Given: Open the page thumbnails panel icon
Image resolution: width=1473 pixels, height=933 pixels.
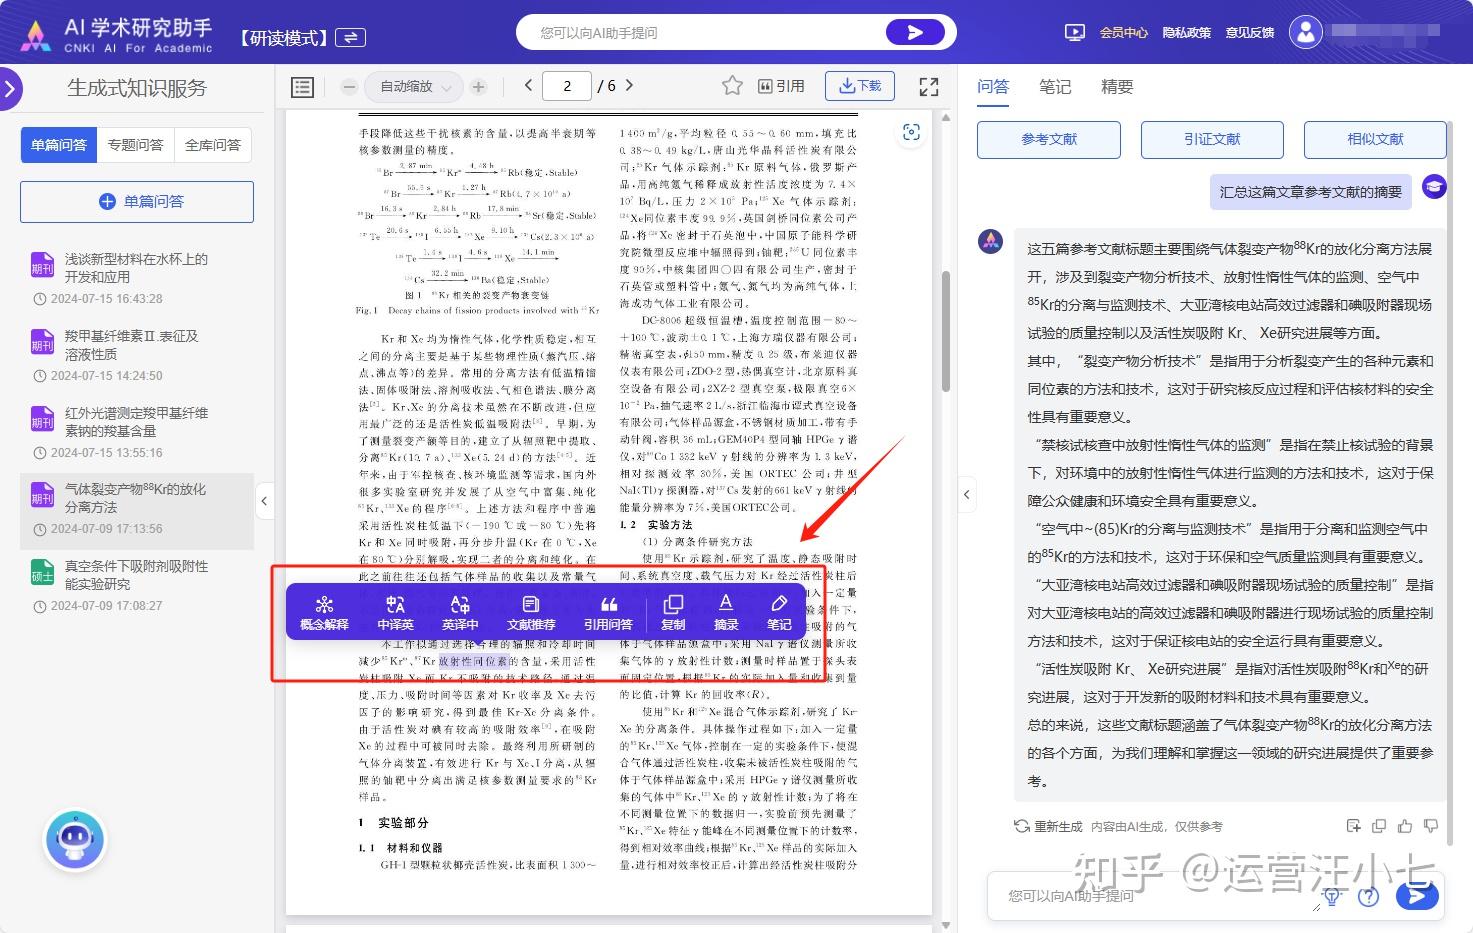Looking at the screenshot, I should [302, 87].
